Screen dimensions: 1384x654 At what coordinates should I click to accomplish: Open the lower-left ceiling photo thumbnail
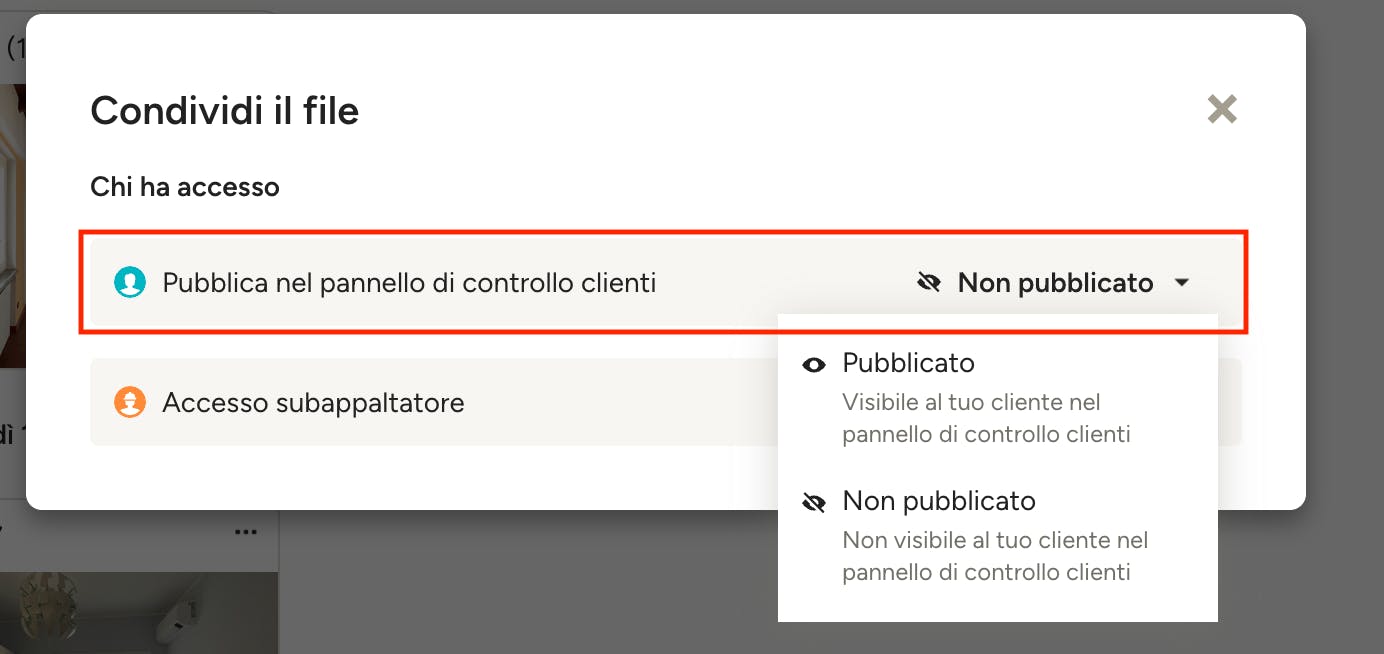pos(138,613)
